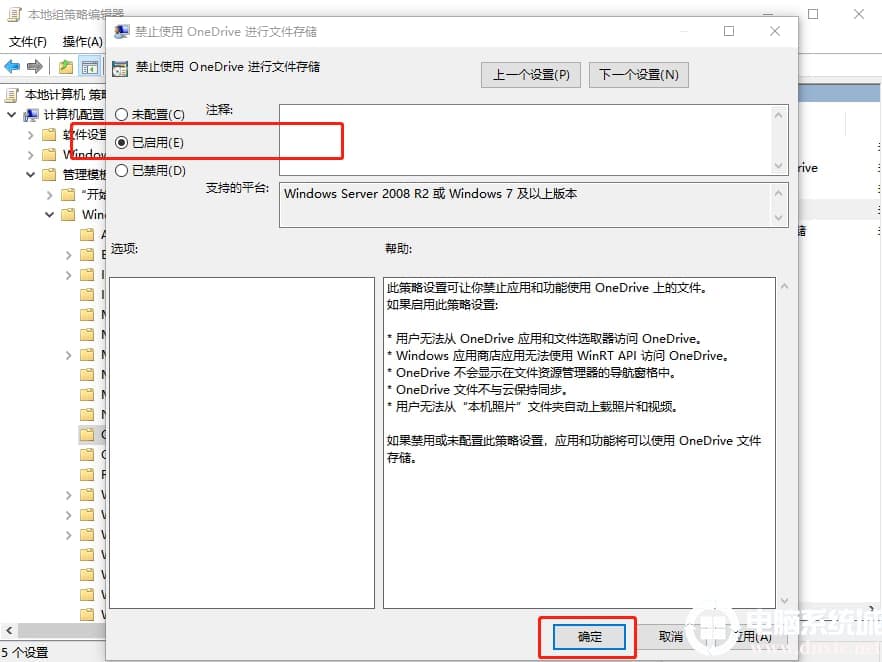882x662 pixels.
Task: Click inside the 注释 comment text box
Action: (525, 139)
